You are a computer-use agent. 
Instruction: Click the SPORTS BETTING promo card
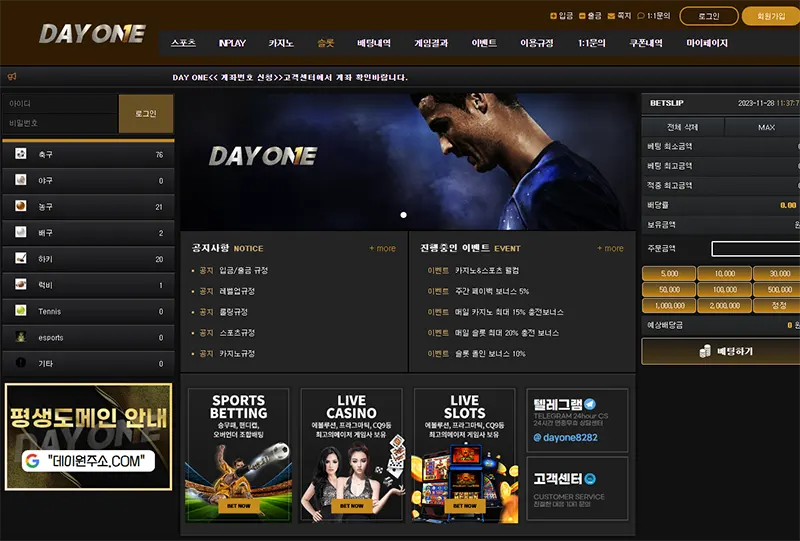238,455
